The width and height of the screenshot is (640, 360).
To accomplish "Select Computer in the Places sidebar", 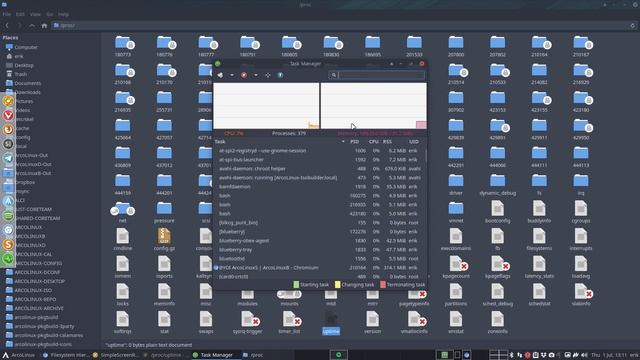I will [26, 47].
